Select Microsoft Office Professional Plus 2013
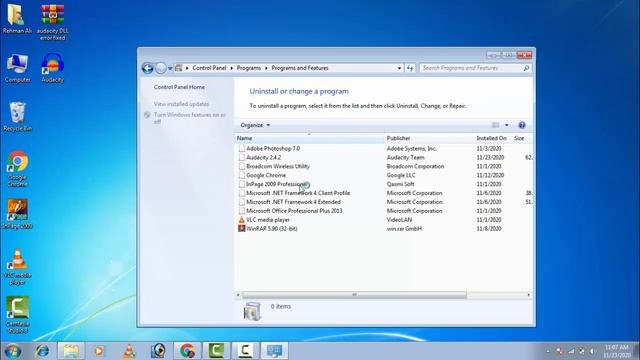 tap(294, 211)
